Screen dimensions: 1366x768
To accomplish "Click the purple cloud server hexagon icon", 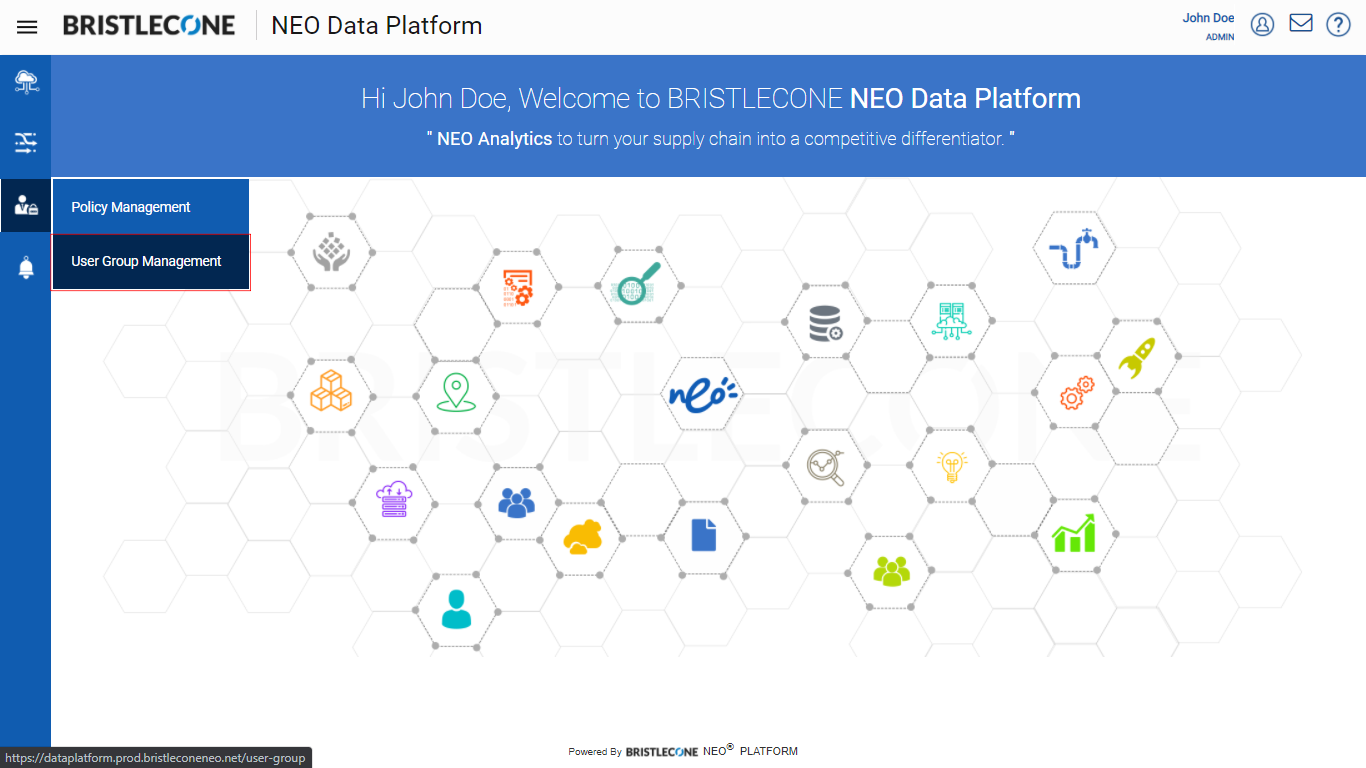I will 394,499.
